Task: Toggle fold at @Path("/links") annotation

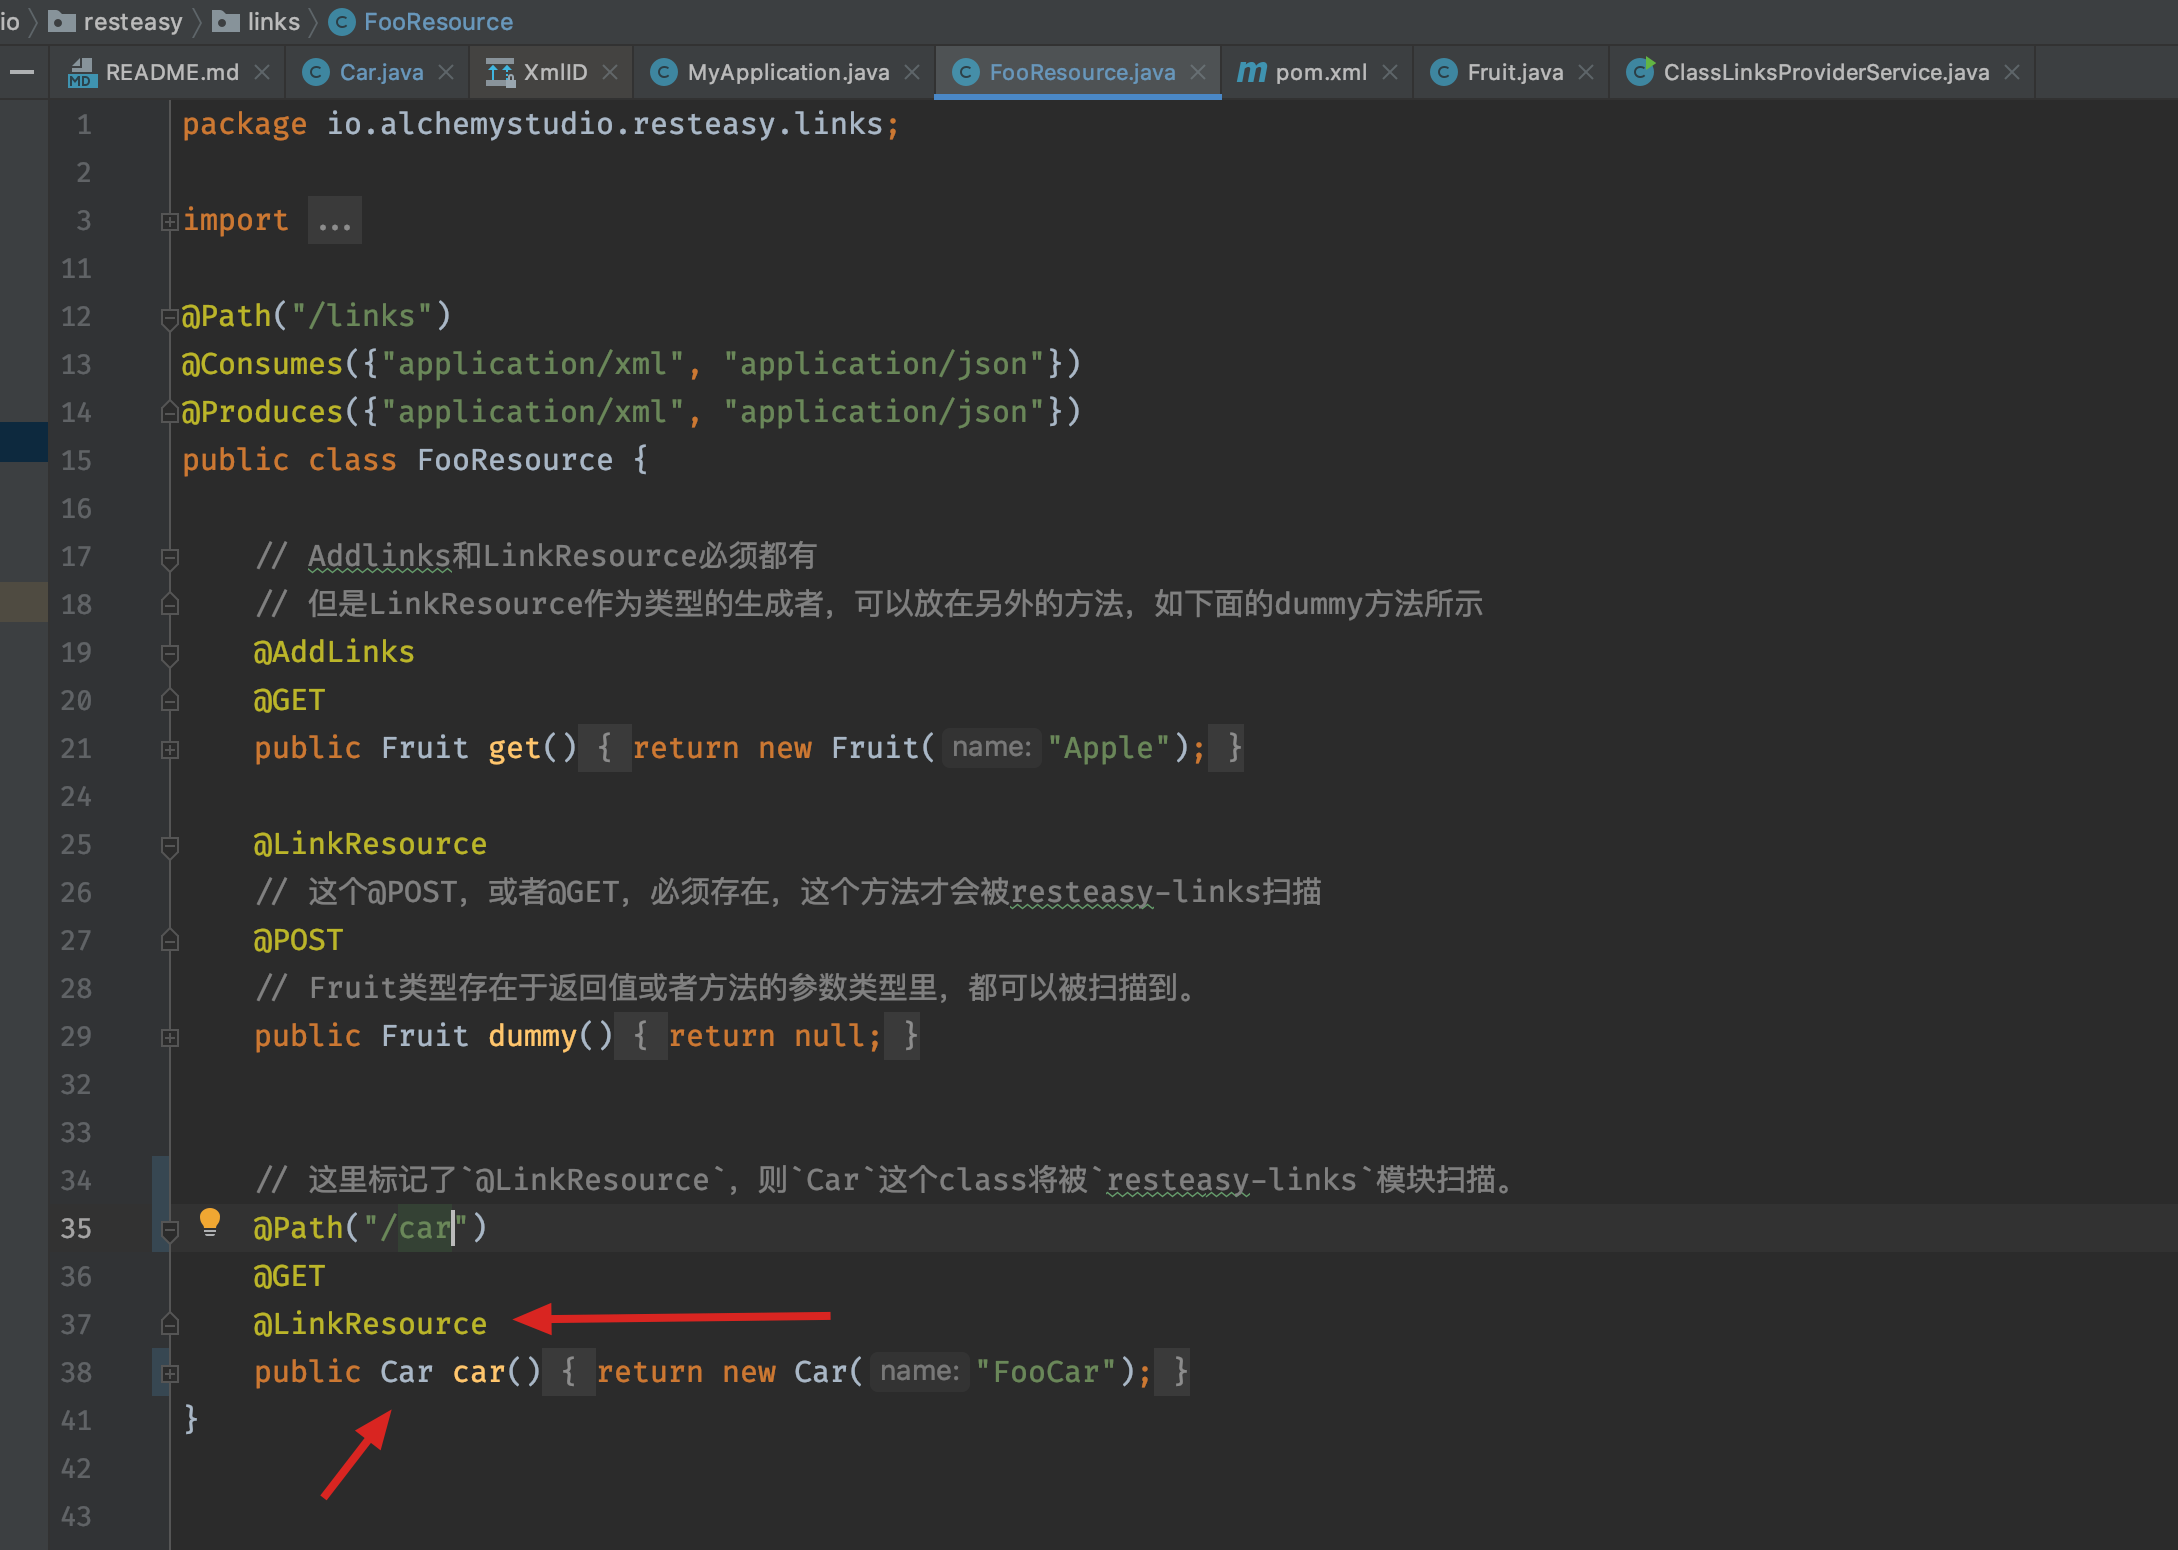Action: [x=170, y=317]
